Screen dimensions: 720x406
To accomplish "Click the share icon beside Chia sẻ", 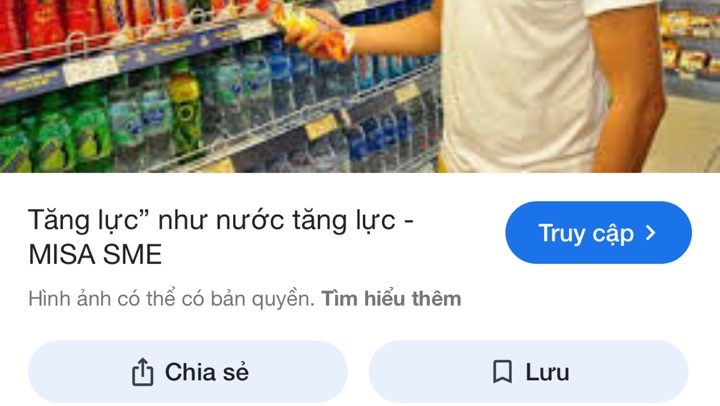I will click(142, 372).
